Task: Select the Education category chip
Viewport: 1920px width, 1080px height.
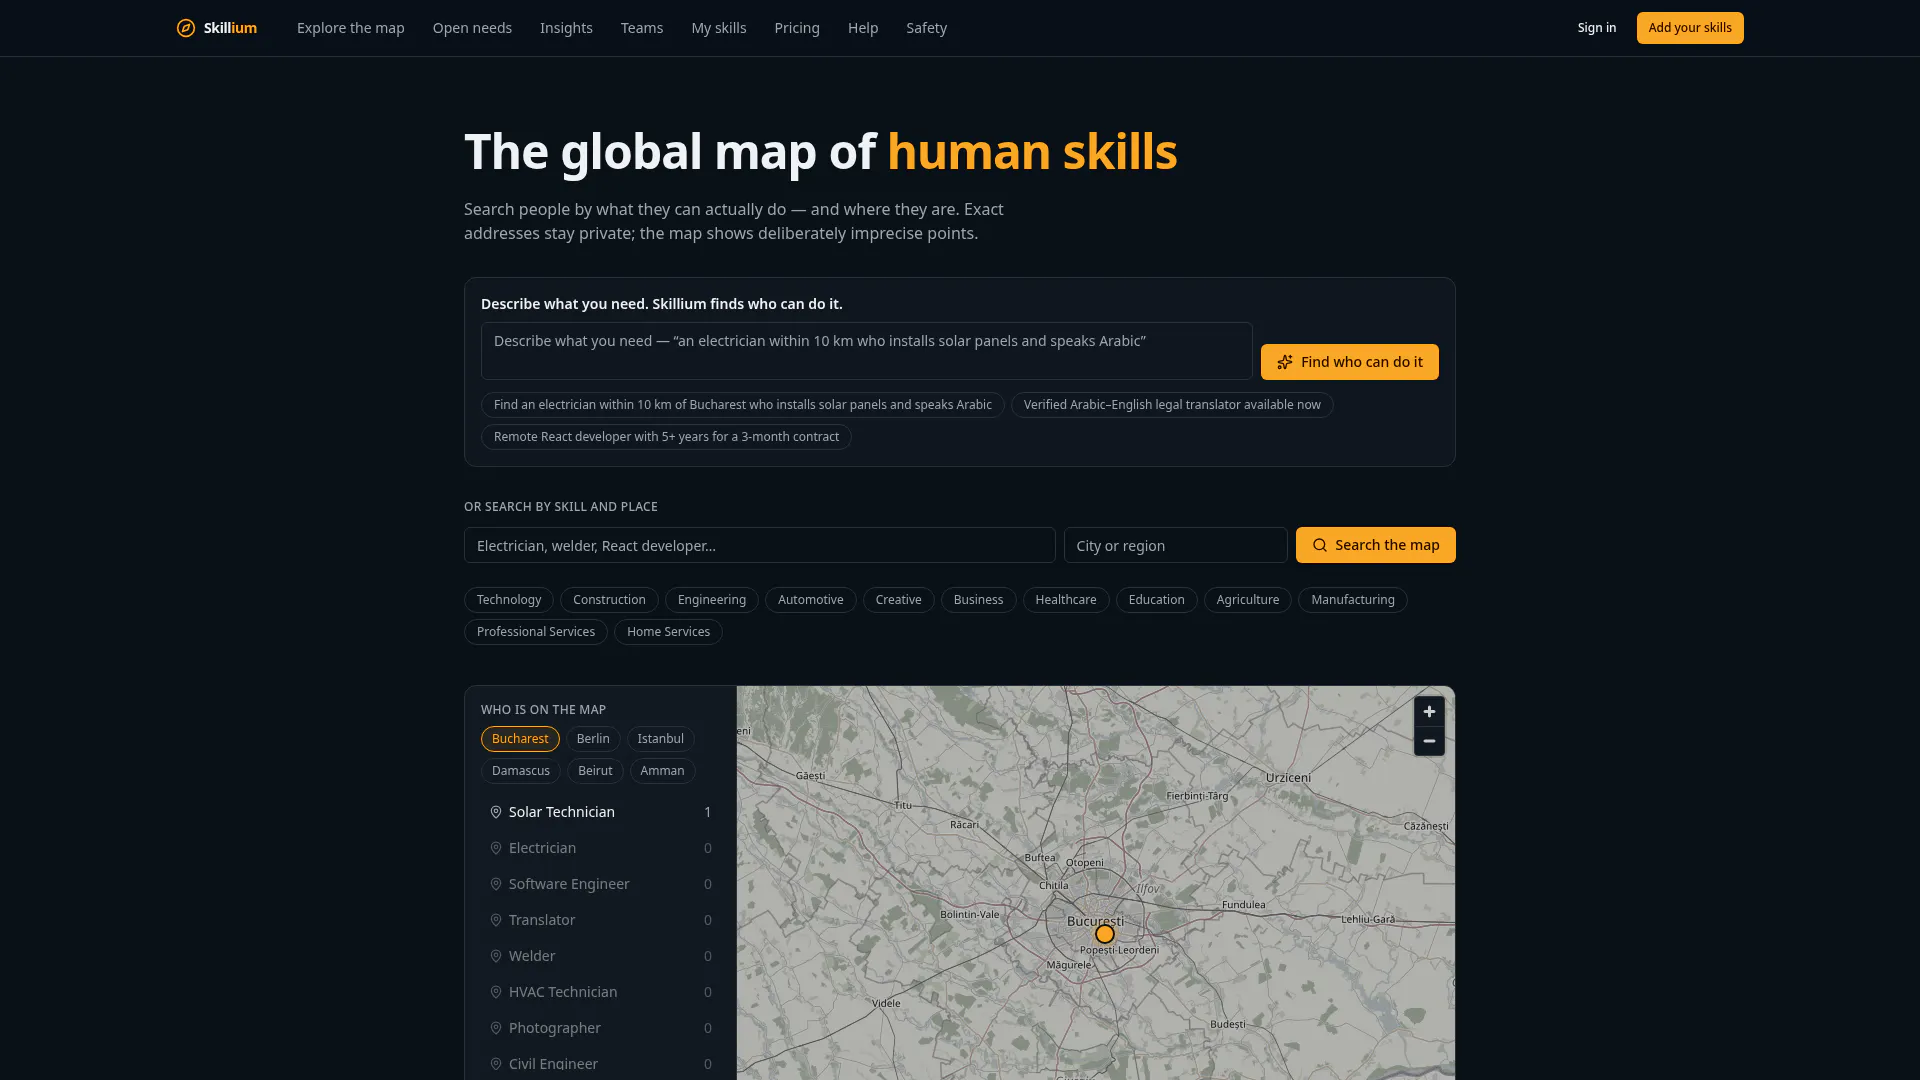Action: [x=1157, y=600]
